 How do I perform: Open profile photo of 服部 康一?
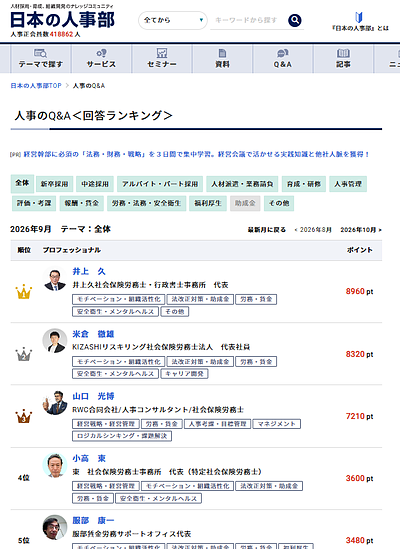[x=55, y=527]
